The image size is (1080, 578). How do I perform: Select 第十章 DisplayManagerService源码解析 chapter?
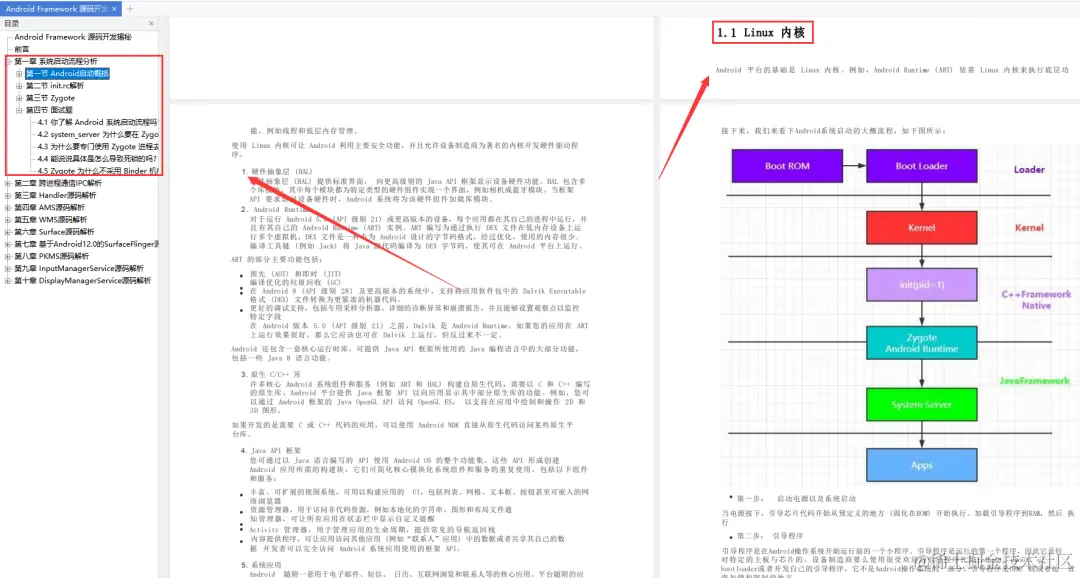click(83, 281)
